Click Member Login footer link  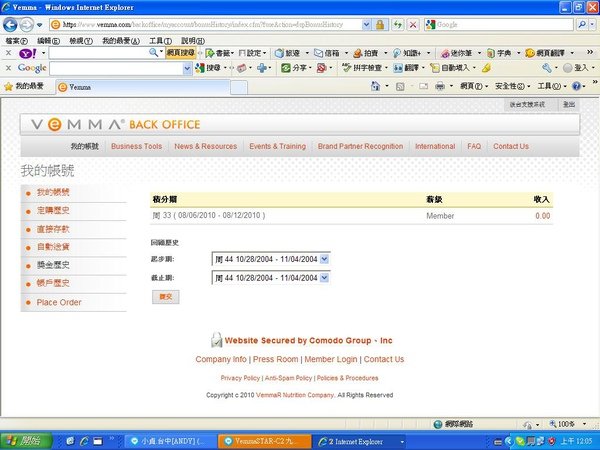click(331, 359)
